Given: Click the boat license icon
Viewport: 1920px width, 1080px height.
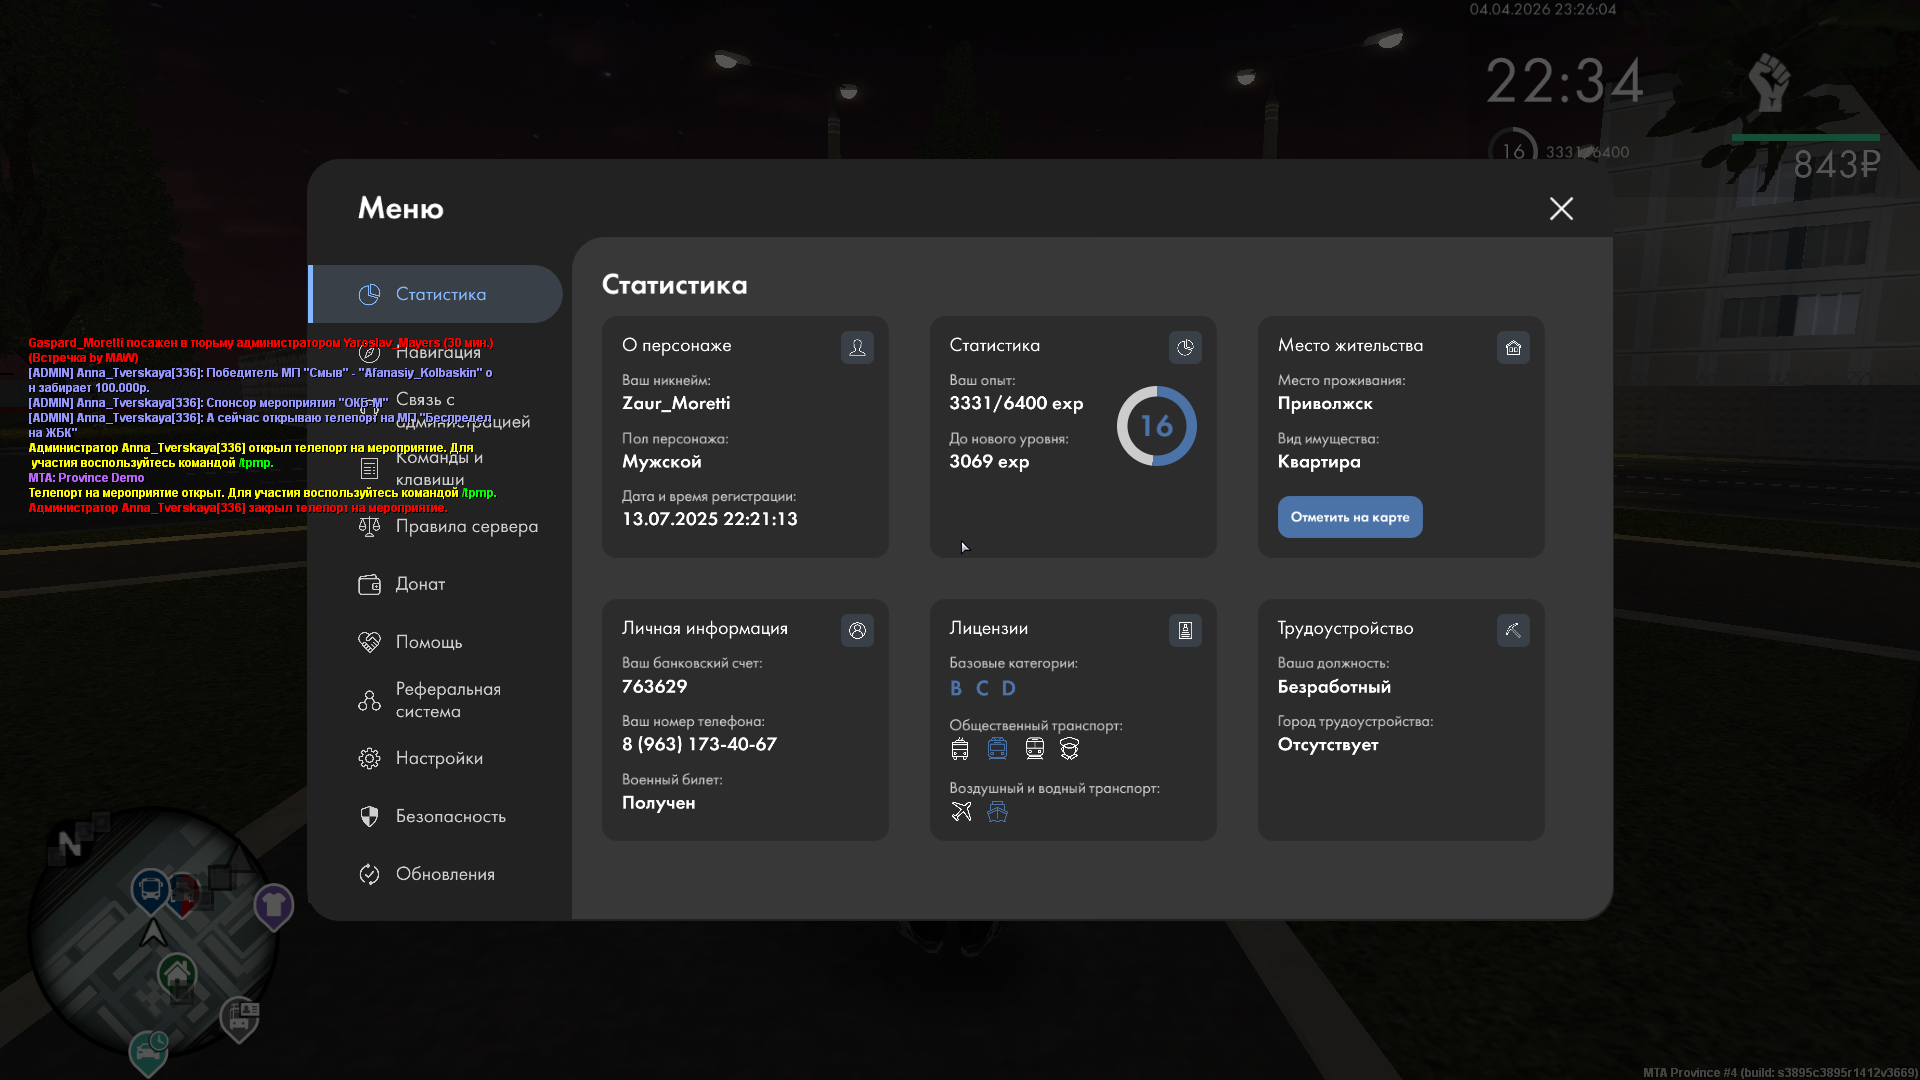Looking at the screenshot, I should [997, 812].
